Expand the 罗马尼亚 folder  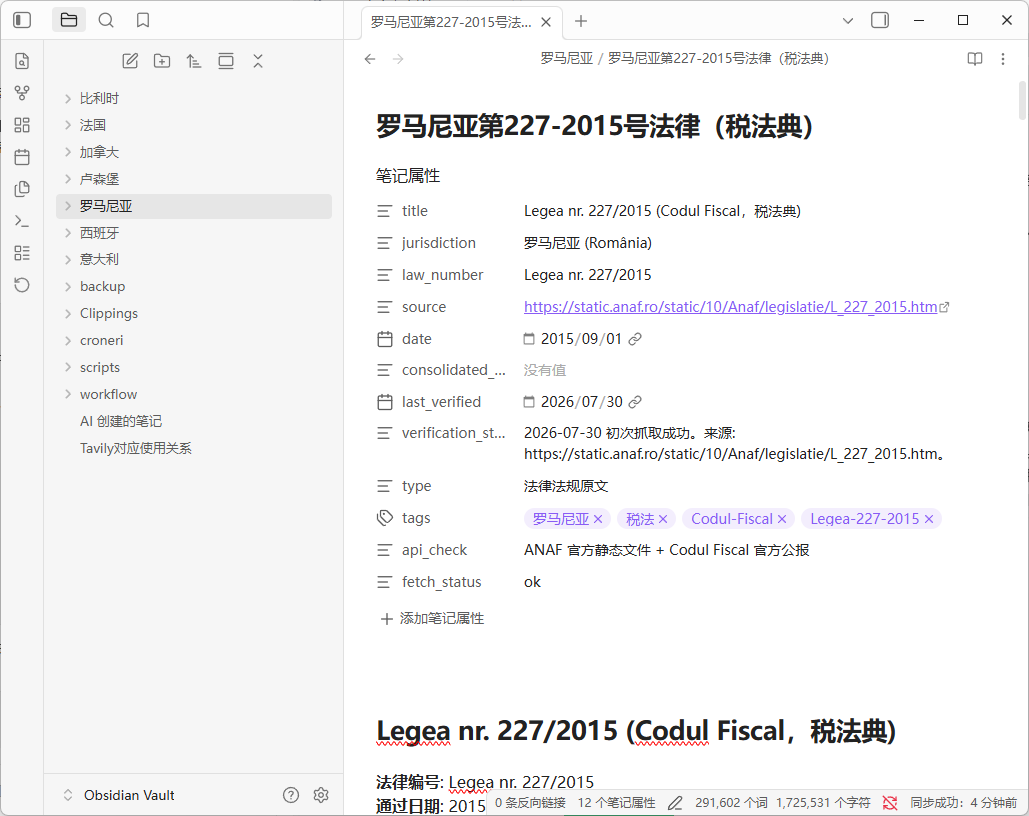click(x=68, y=206)
